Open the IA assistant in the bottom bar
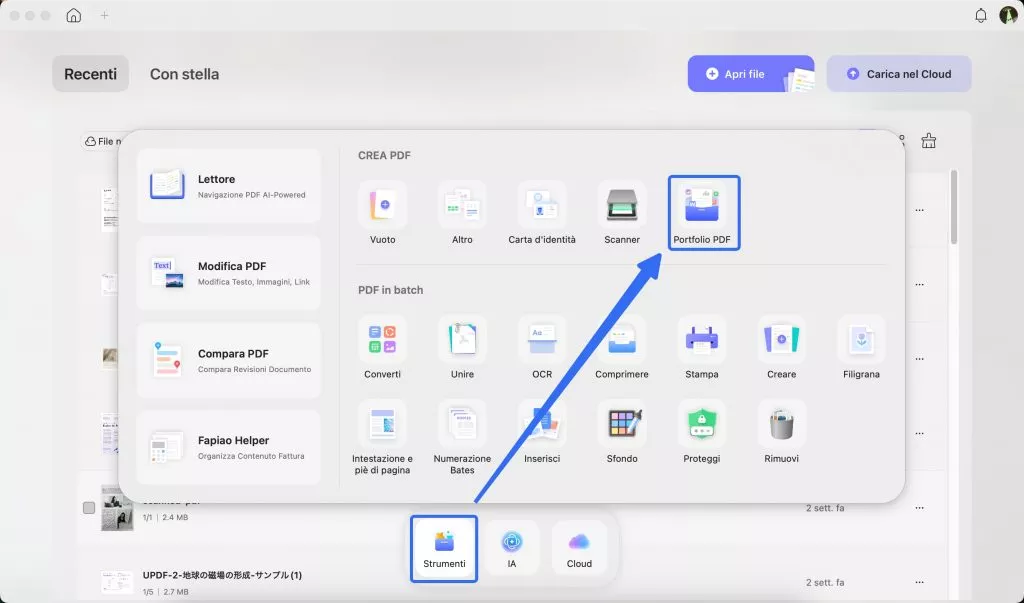The image size is (1024, 603). tap(513, 548)
